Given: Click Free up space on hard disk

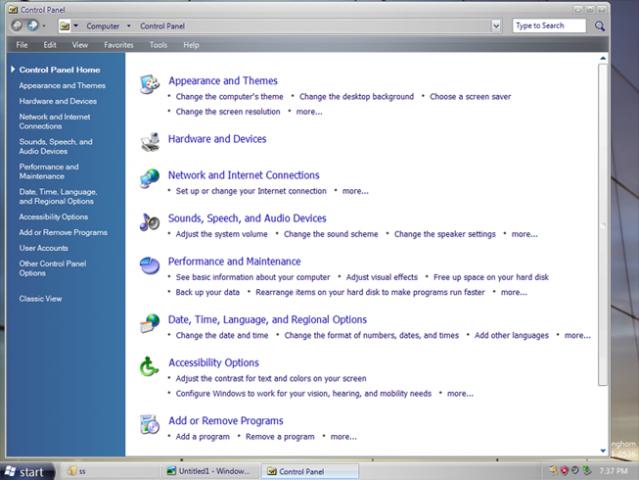Looking at the screenshot, I should pyautogui.click(x=491, y=277).
